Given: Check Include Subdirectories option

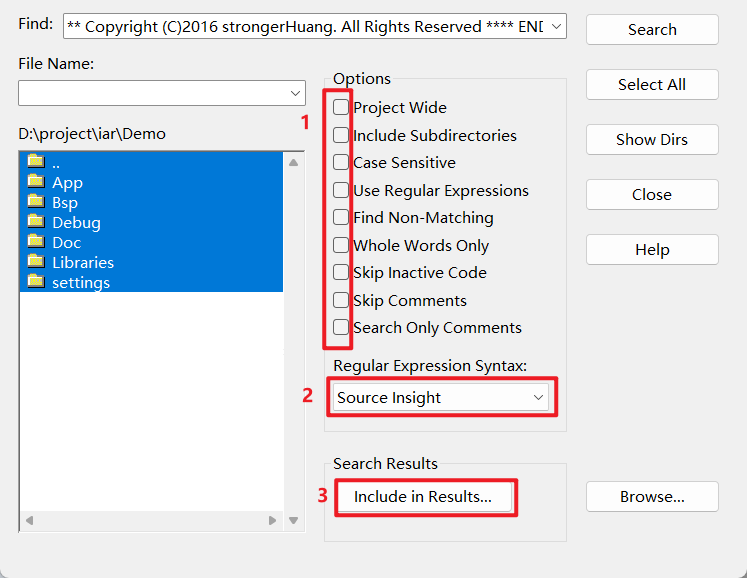Looking at the screenshot, I should click(x=341, y=135).
